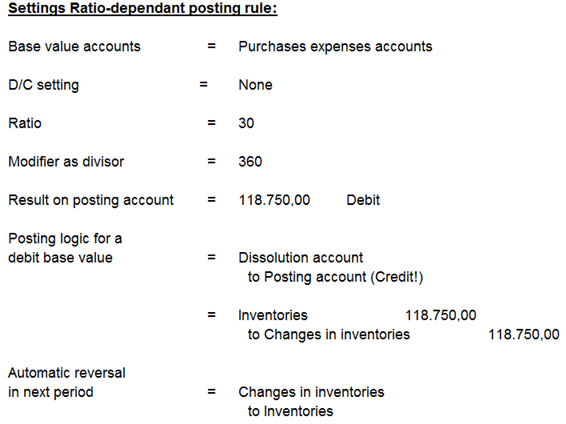Select the final 'to Inventories' line
This screenshot has height=424, width=566.
click(291, 411)
